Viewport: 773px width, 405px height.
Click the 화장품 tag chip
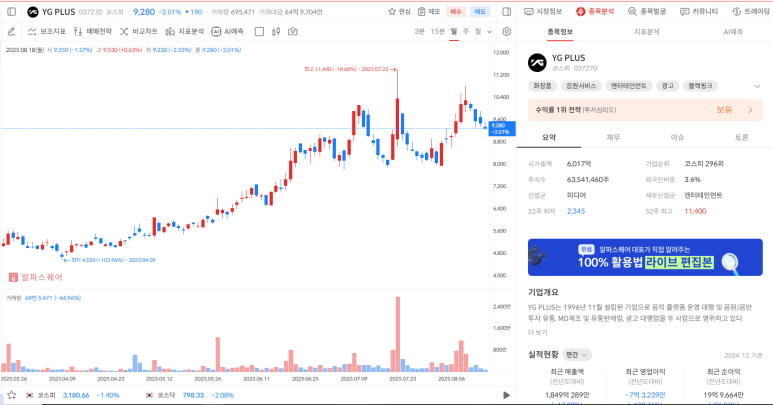click(x=542, y=86)
